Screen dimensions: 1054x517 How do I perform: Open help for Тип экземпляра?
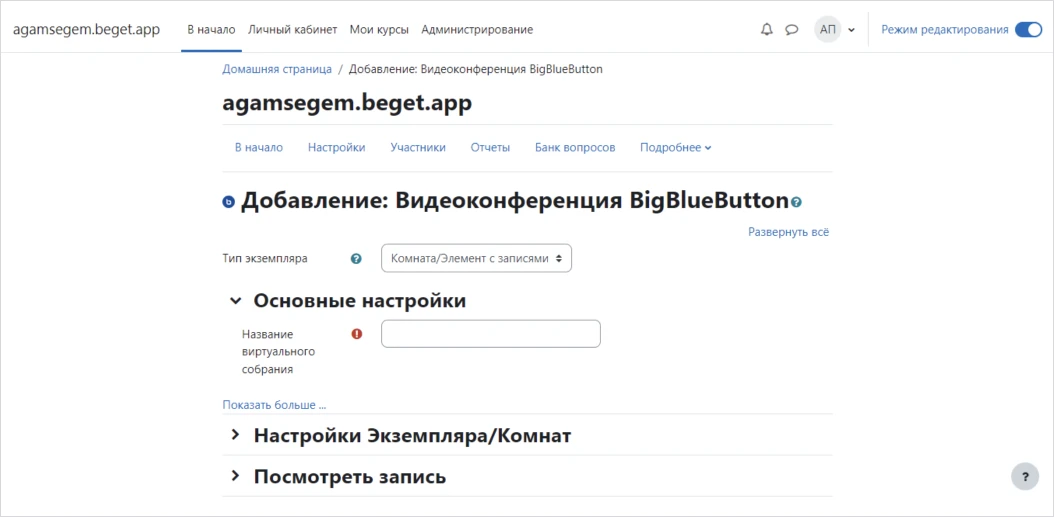click(356, 258)
